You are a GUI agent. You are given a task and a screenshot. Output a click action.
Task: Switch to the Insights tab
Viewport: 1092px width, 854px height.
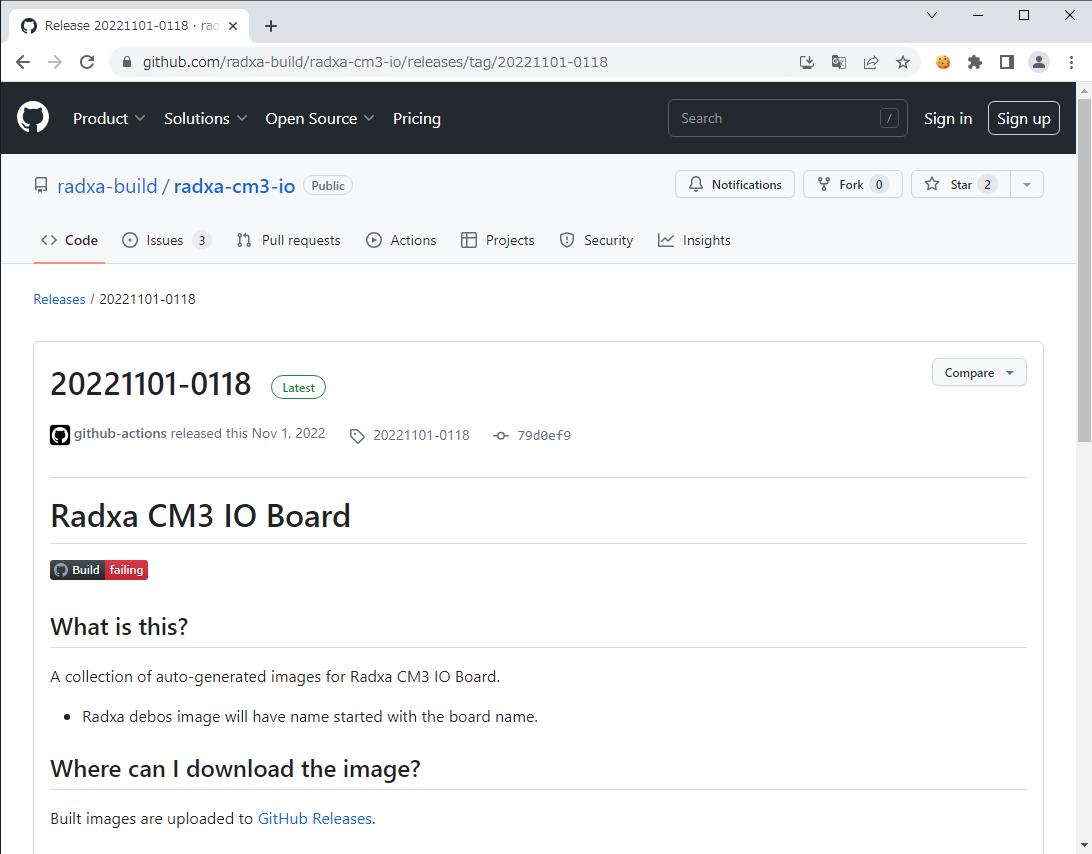694,240
